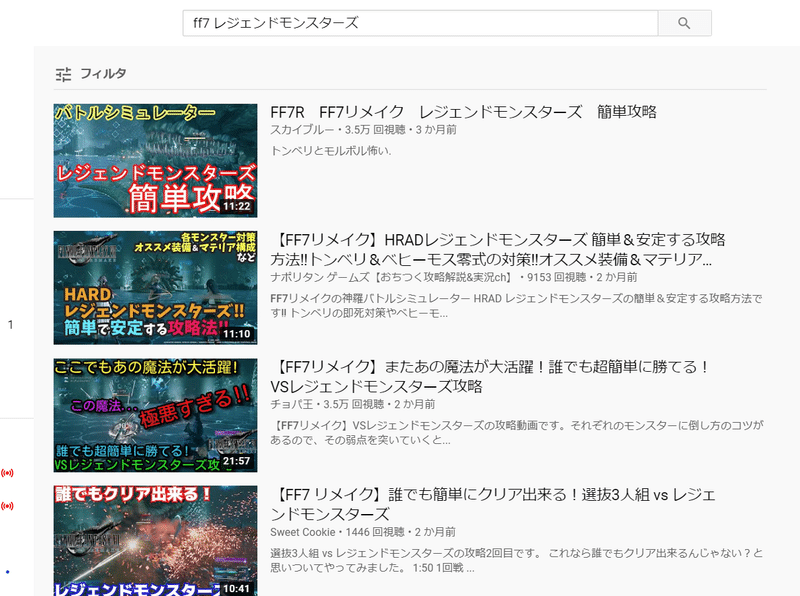Visit channel ナポリタン ゲームズ
Image resolution: width=800 pixels, height=596 pixels.
pos(391,277)
